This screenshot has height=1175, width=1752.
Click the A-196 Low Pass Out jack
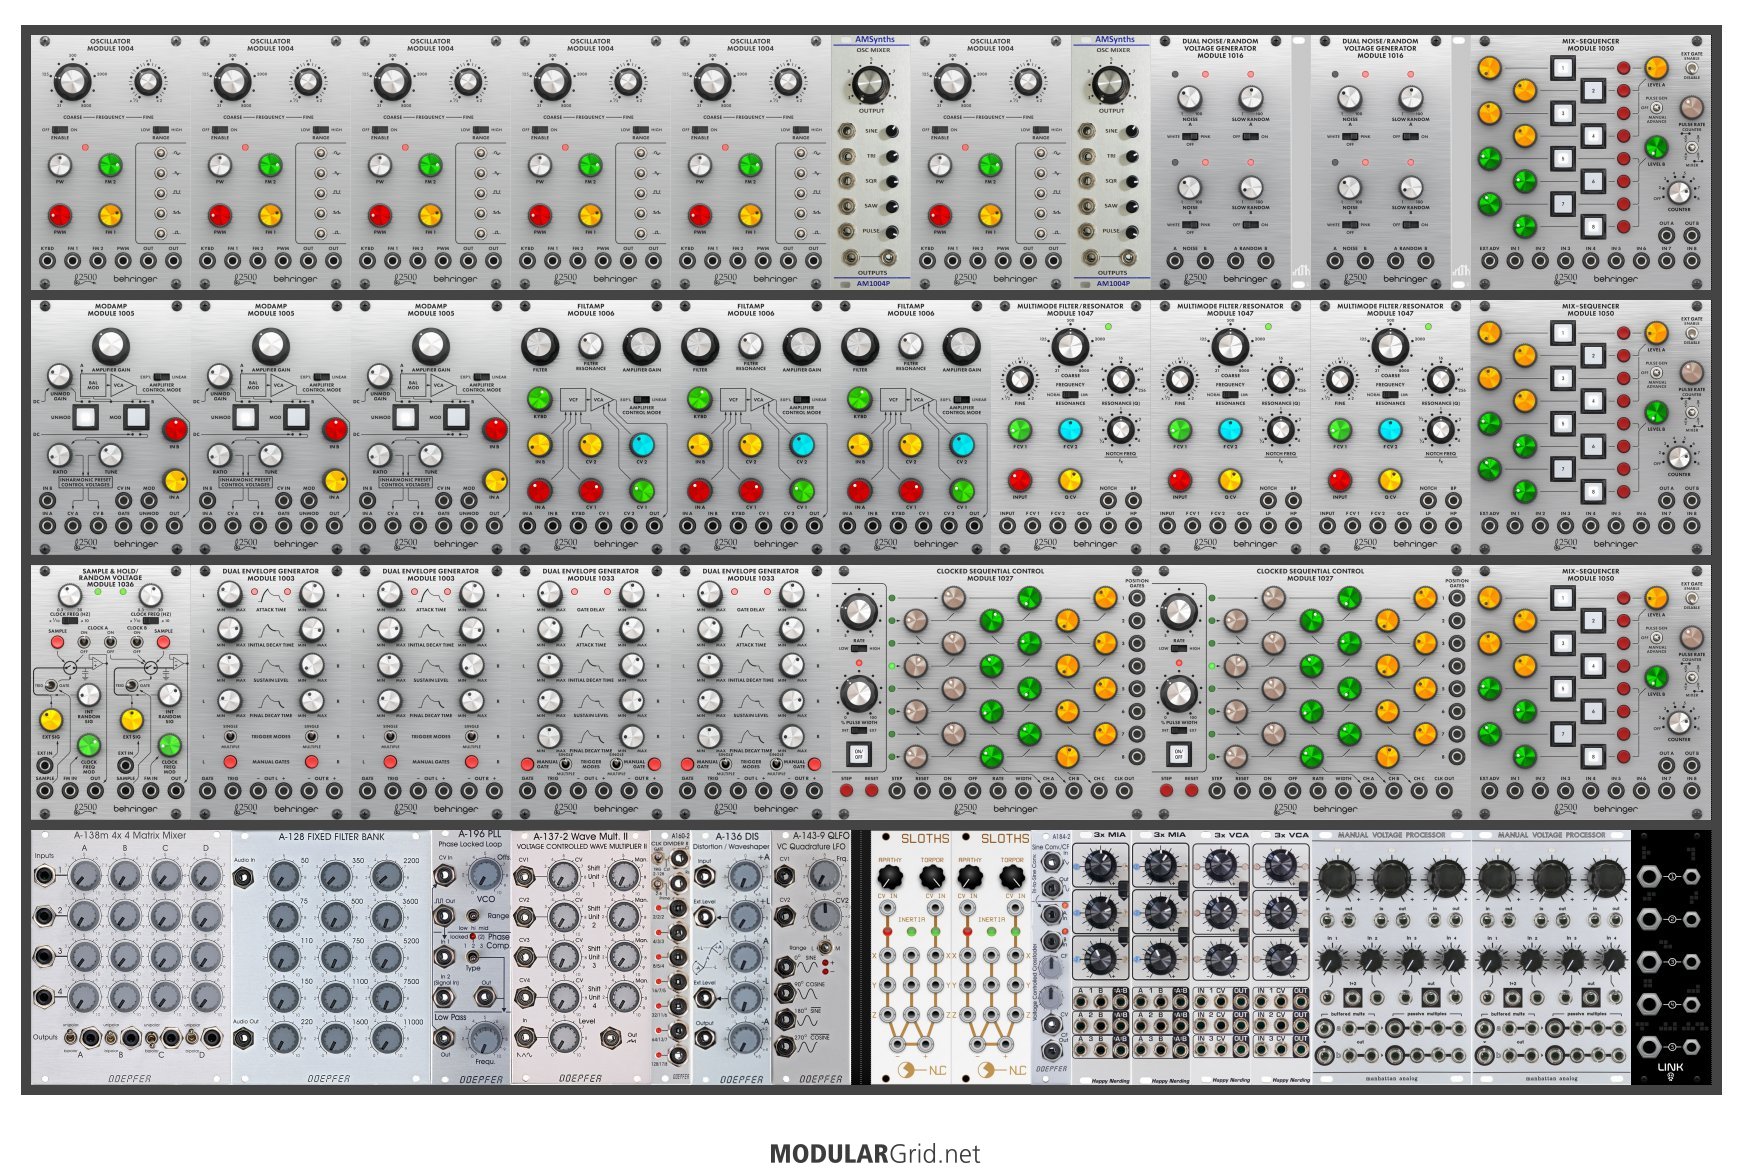click(x=445, y=1038)
